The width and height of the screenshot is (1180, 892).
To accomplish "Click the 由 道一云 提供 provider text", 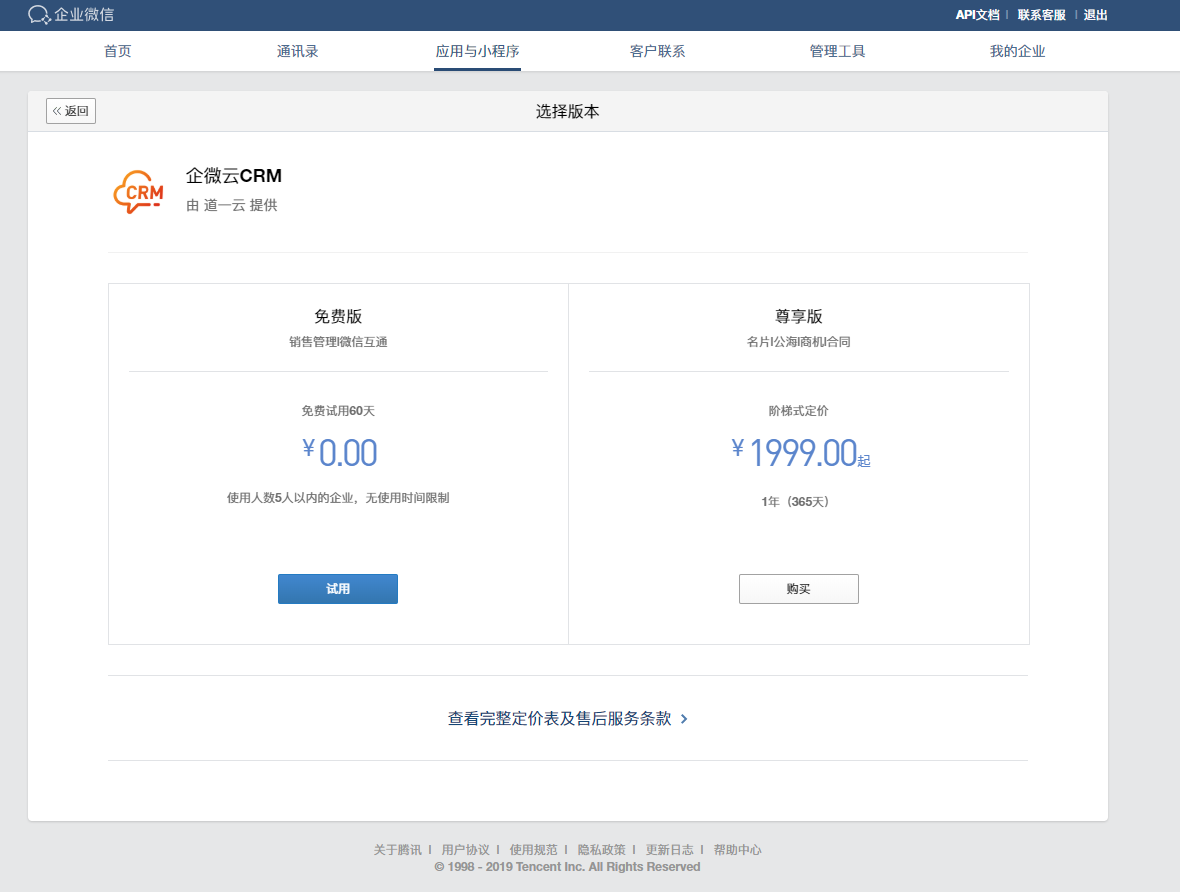I will (x=232, y=205).
